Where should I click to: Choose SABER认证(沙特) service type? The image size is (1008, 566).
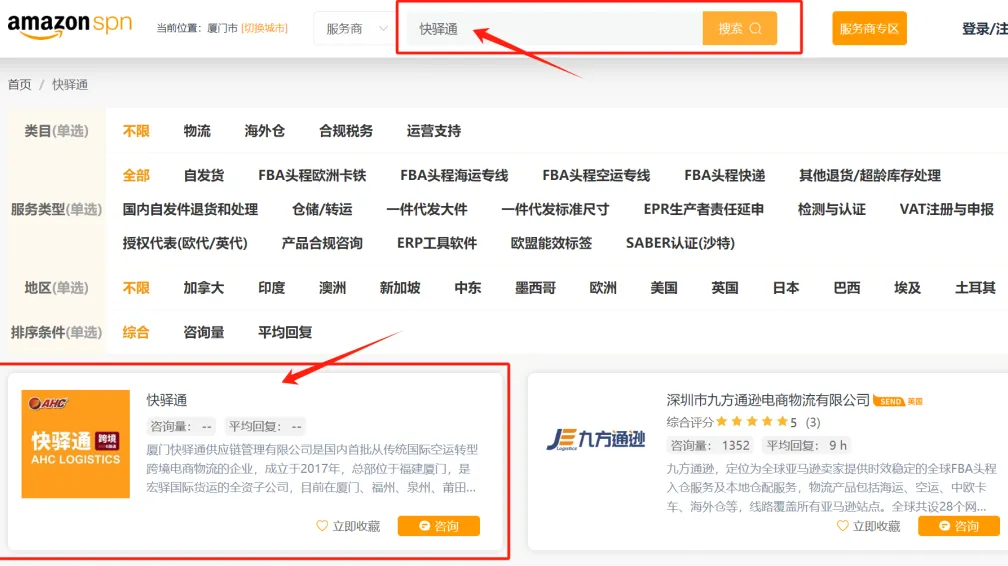click(x=680, y=244)
